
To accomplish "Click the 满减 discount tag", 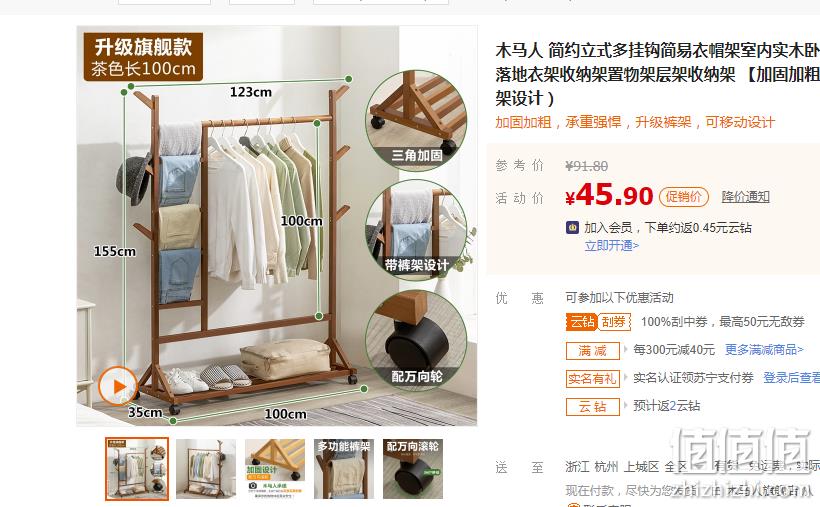I will click(x=593, y=350).
